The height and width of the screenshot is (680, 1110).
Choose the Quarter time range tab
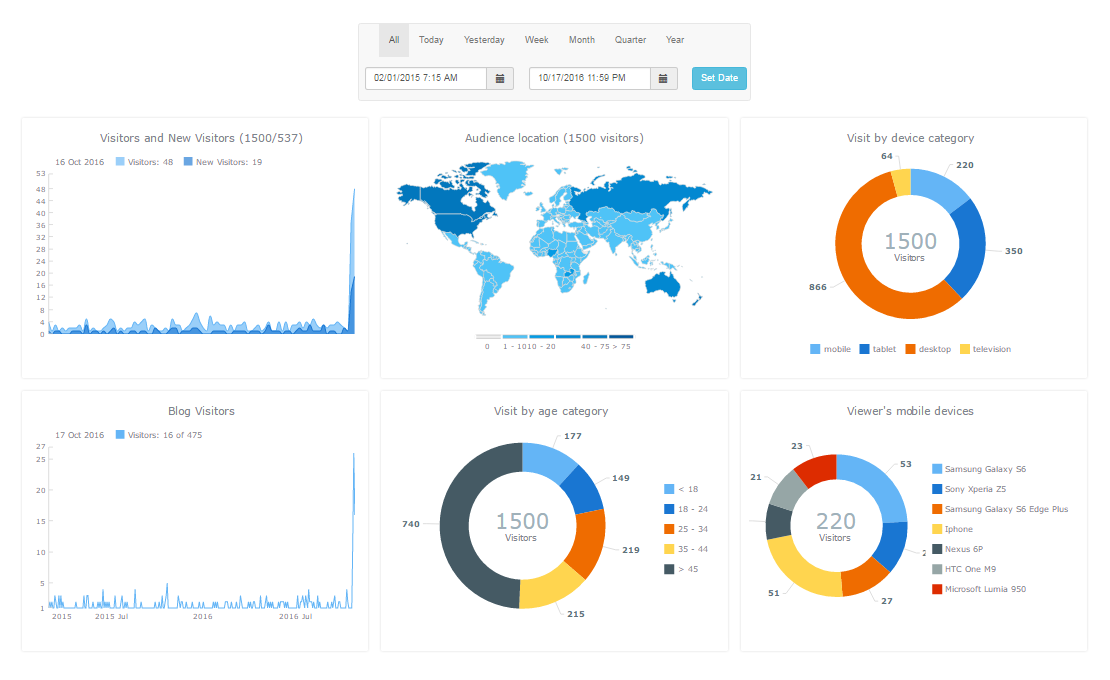pyautogui.click(x=630, y=40)
